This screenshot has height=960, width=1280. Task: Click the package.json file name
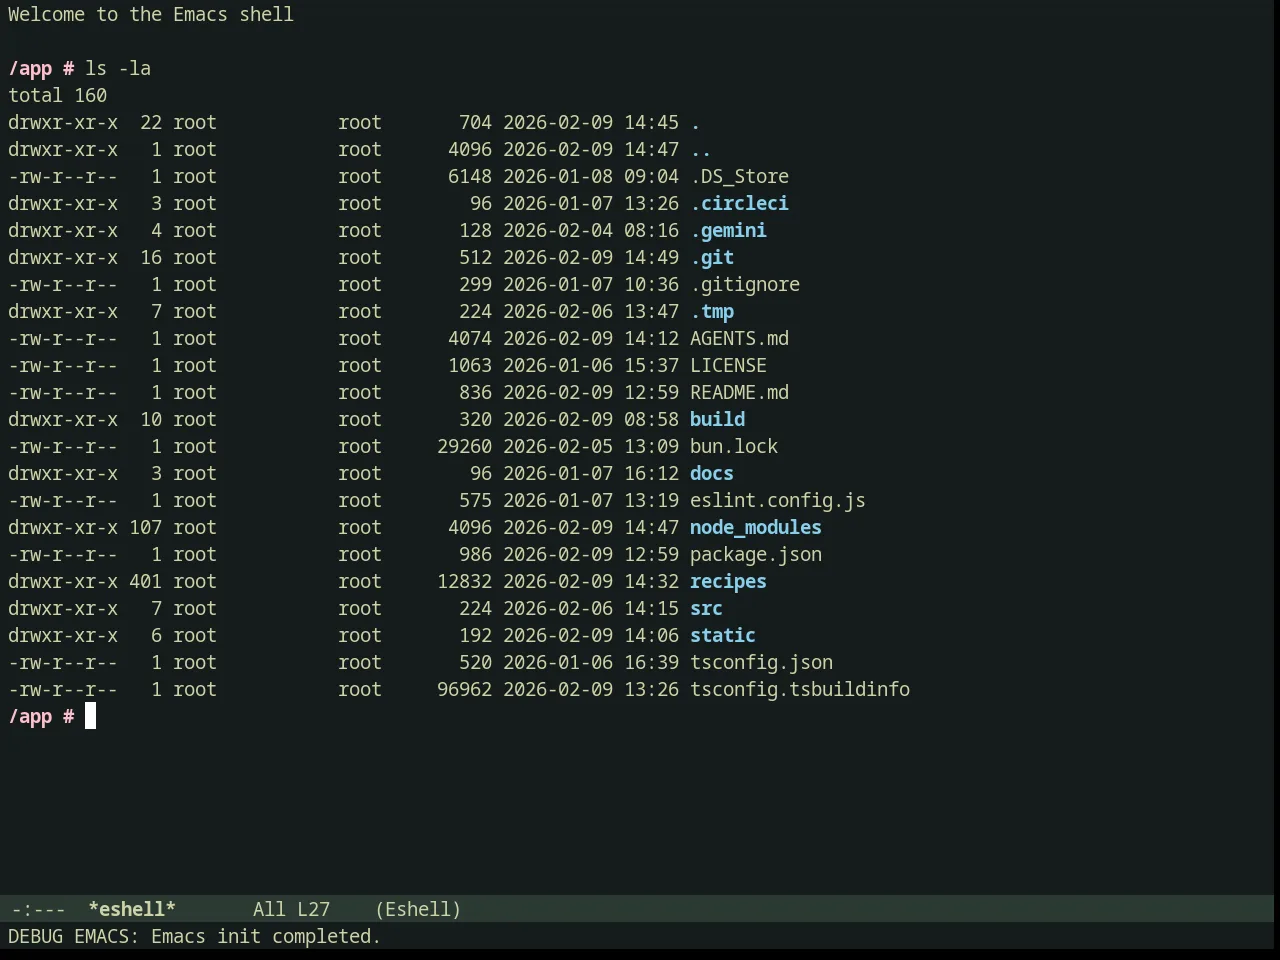click(x=756, y=554)
